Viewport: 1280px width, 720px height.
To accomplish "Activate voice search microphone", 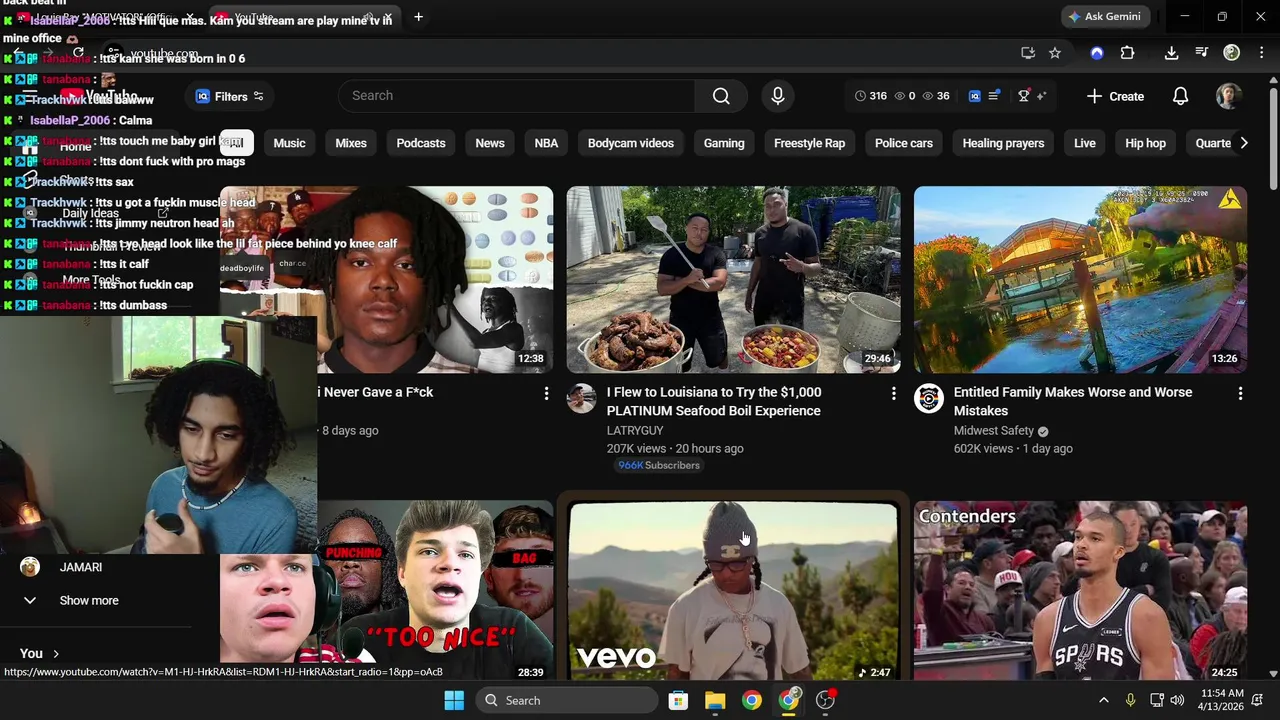I will (x=778, y=96).
